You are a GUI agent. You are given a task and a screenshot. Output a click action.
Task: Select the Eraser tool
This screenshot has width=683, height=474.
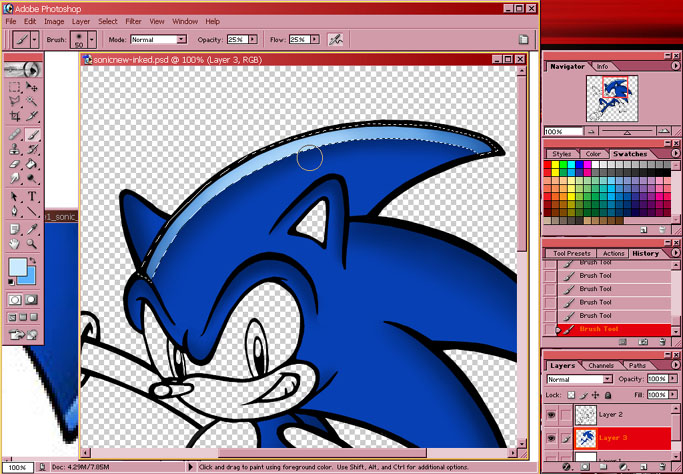15,164
